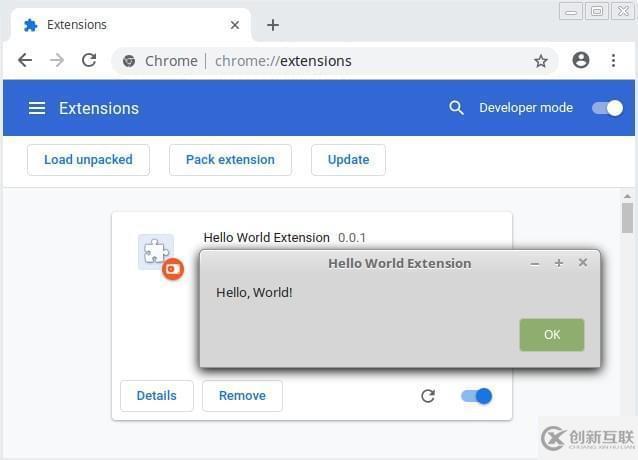The height and width of the screenshot is (460, 638).
Task: Open the Chrome profile avatar
Action: [x=581, y=60]
